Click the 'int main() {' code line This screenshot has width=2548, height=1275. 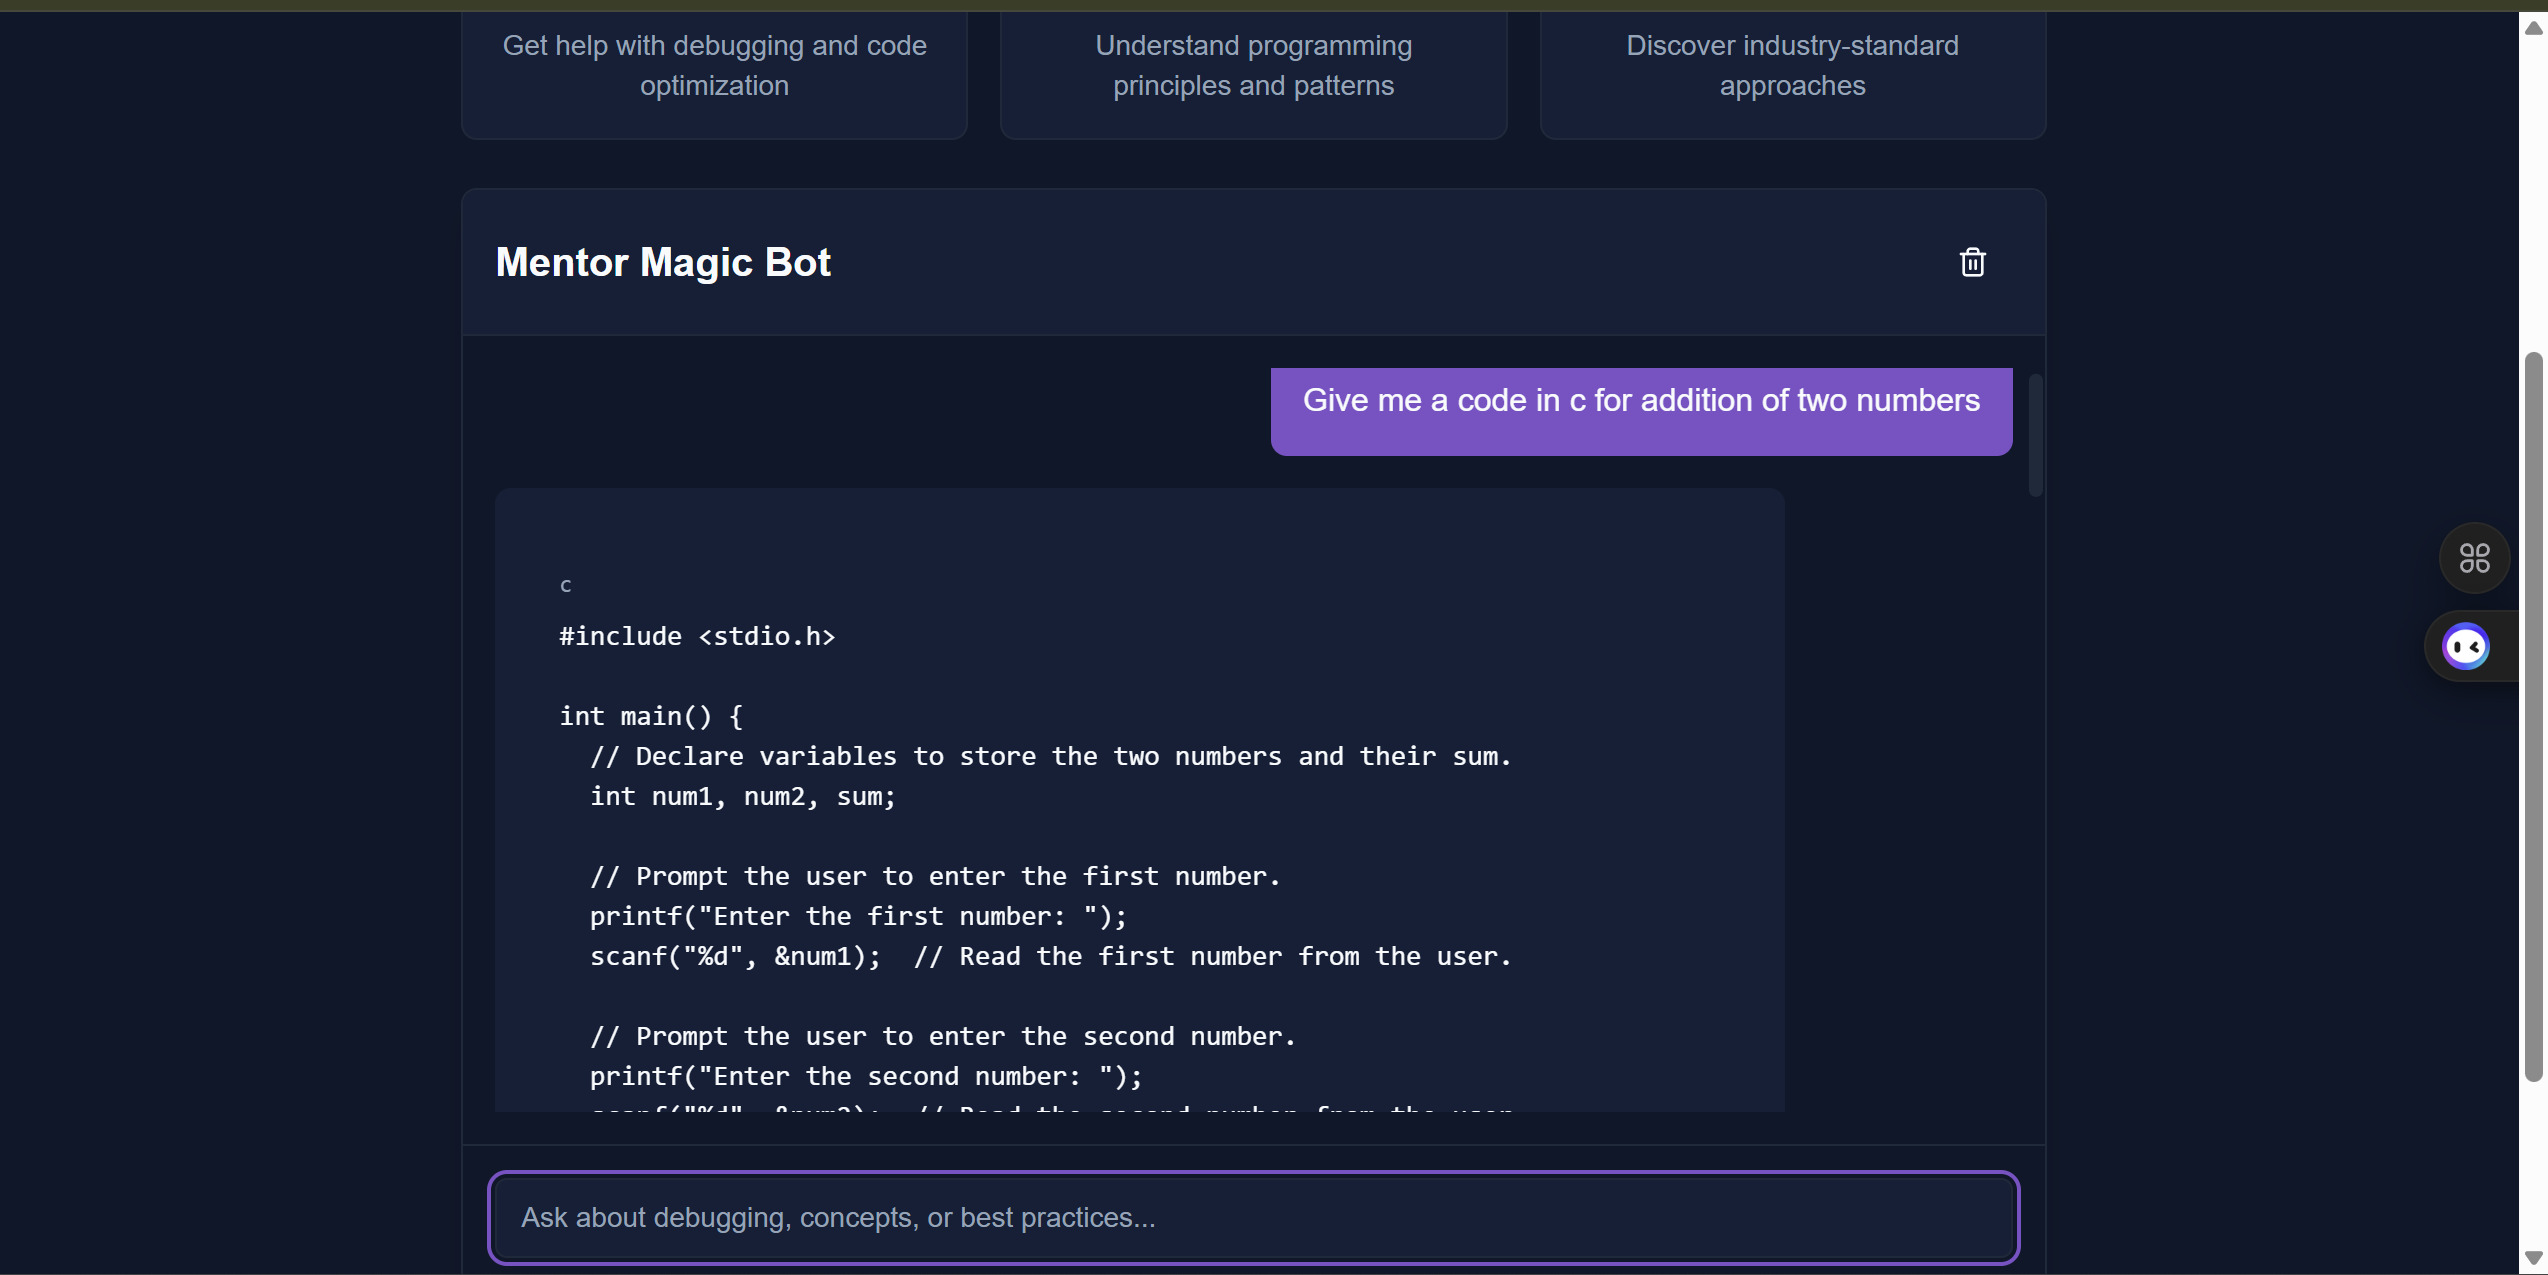pyautogui.click(x=651, y=716)
